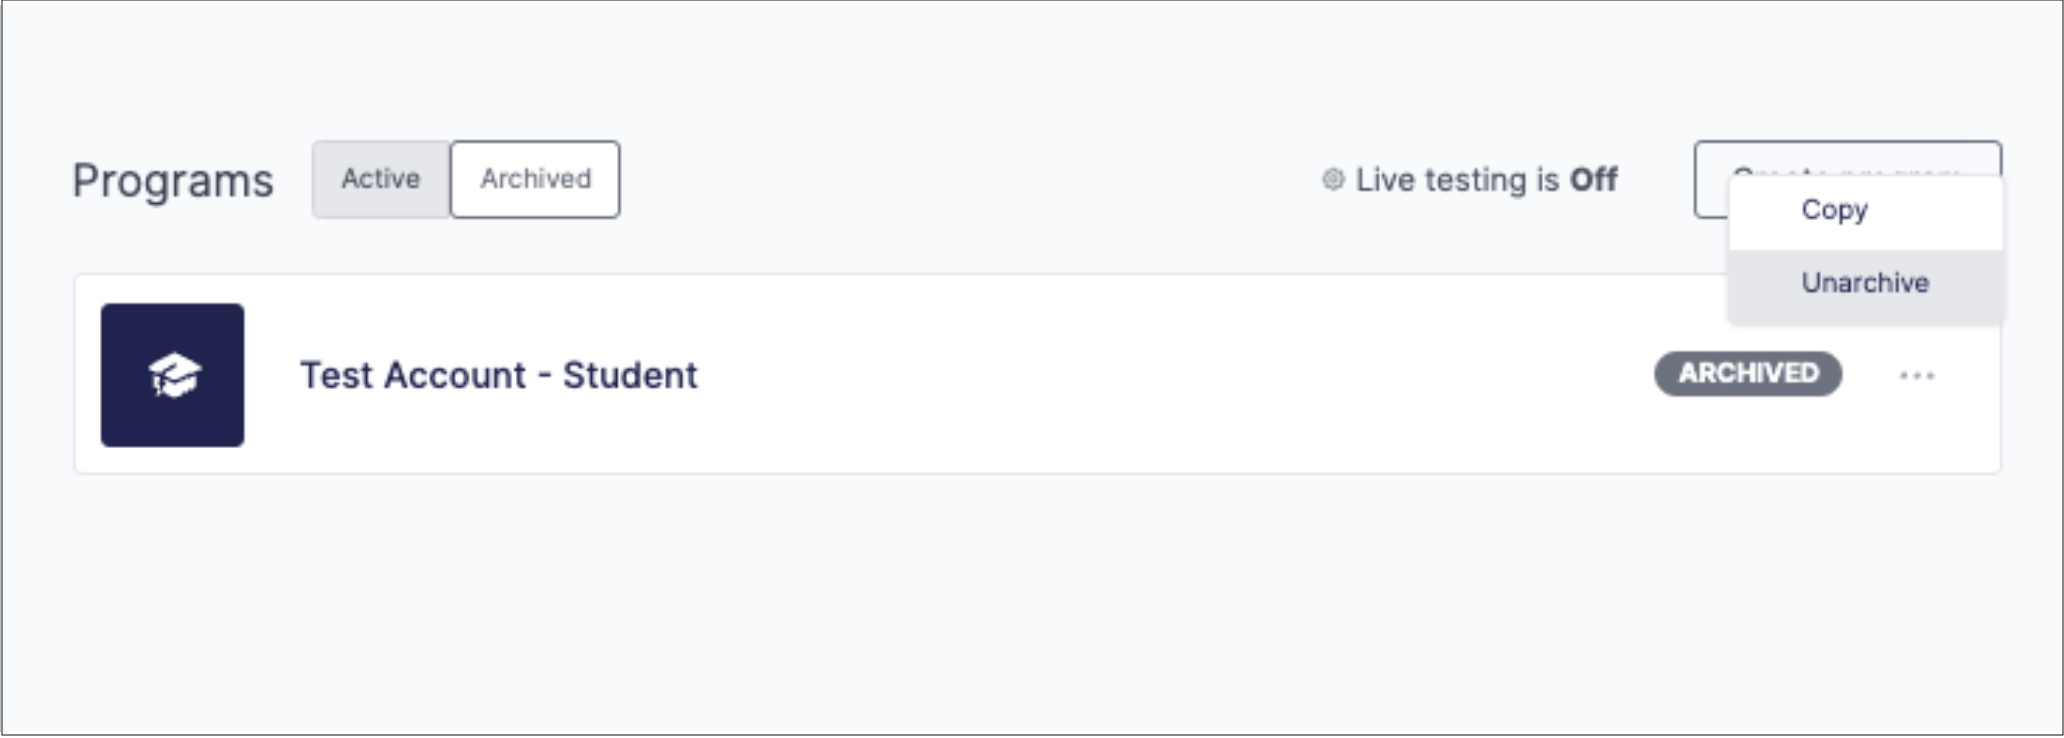Click the Live testing gear icon
Screen dimensions: 2064x738
(x=1333, y=180)
